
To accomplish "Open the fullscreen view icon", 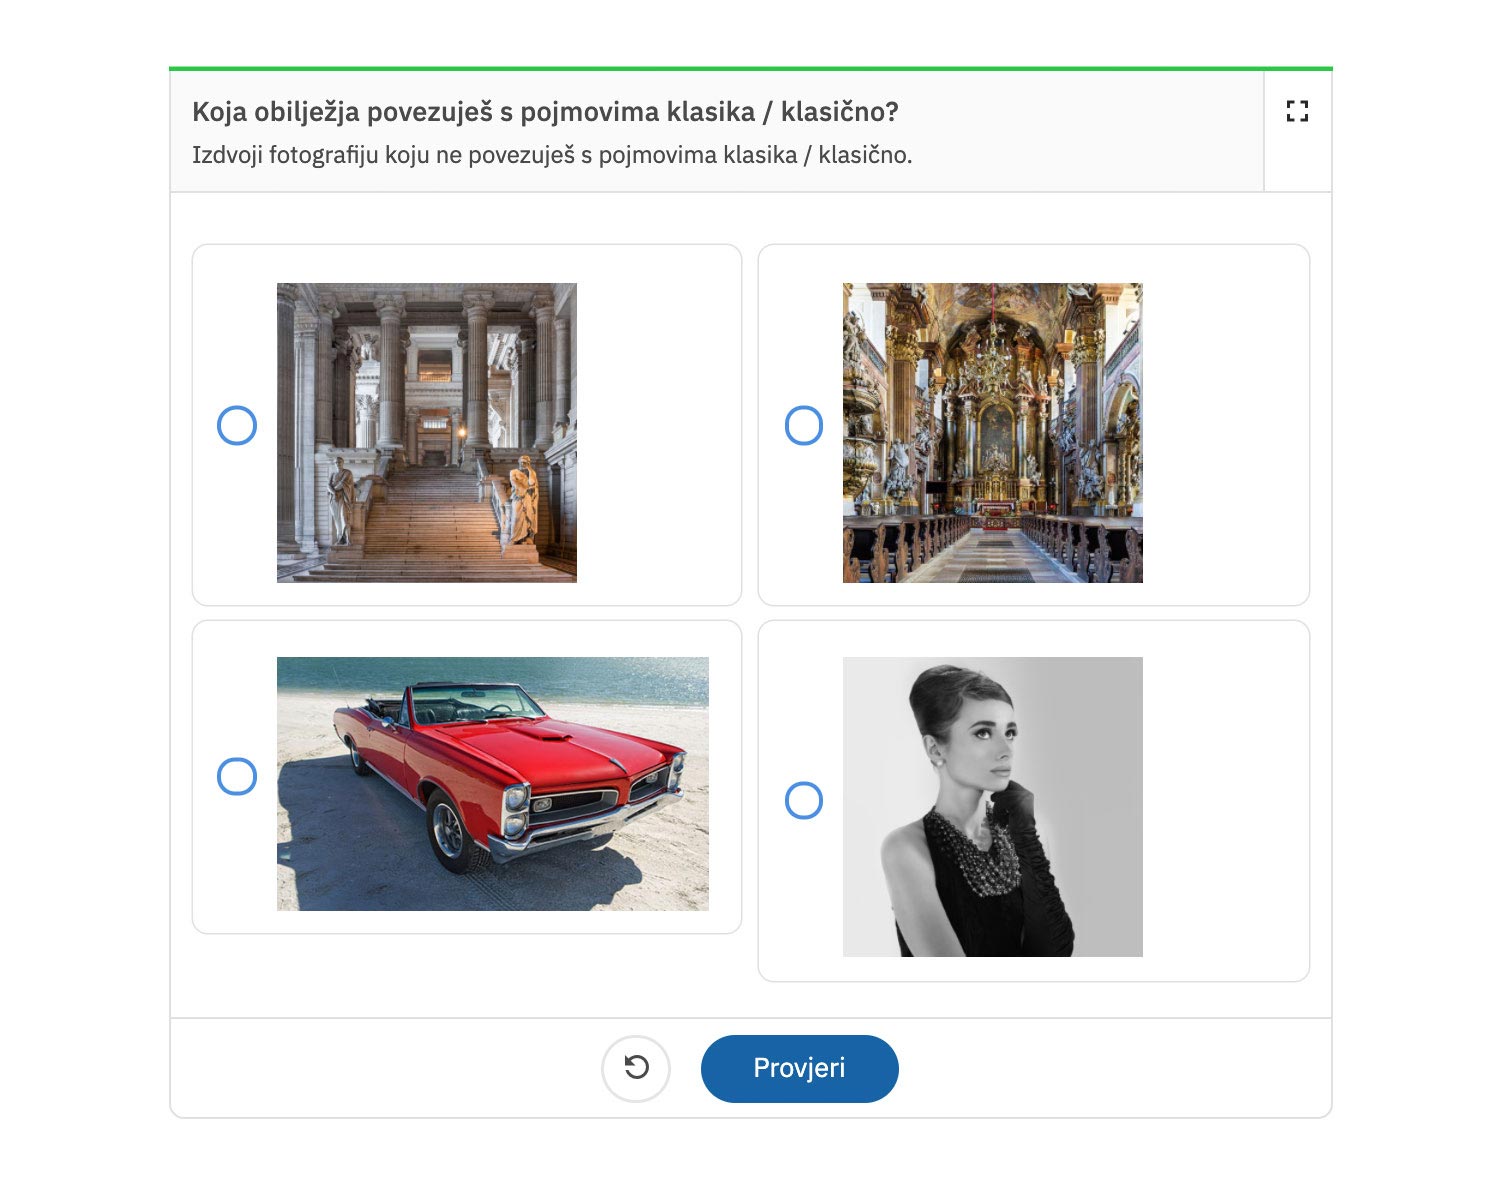I will 1297,111.
